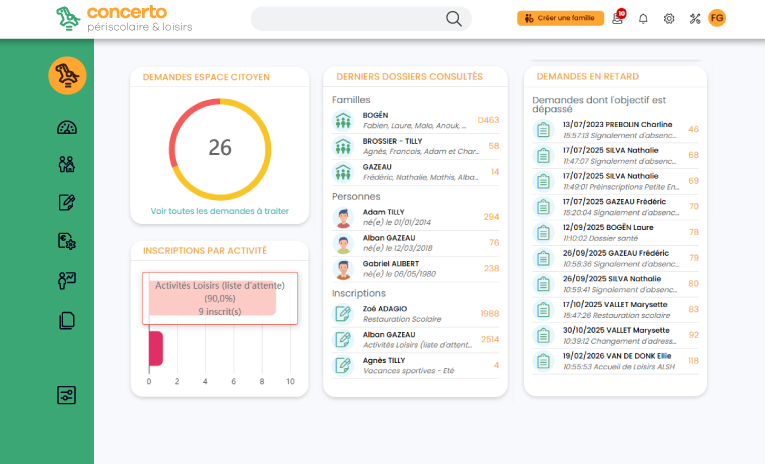This screenshot has height=464, width=765.
Task: Click the Créer une famille button
Action: point(561,18)
